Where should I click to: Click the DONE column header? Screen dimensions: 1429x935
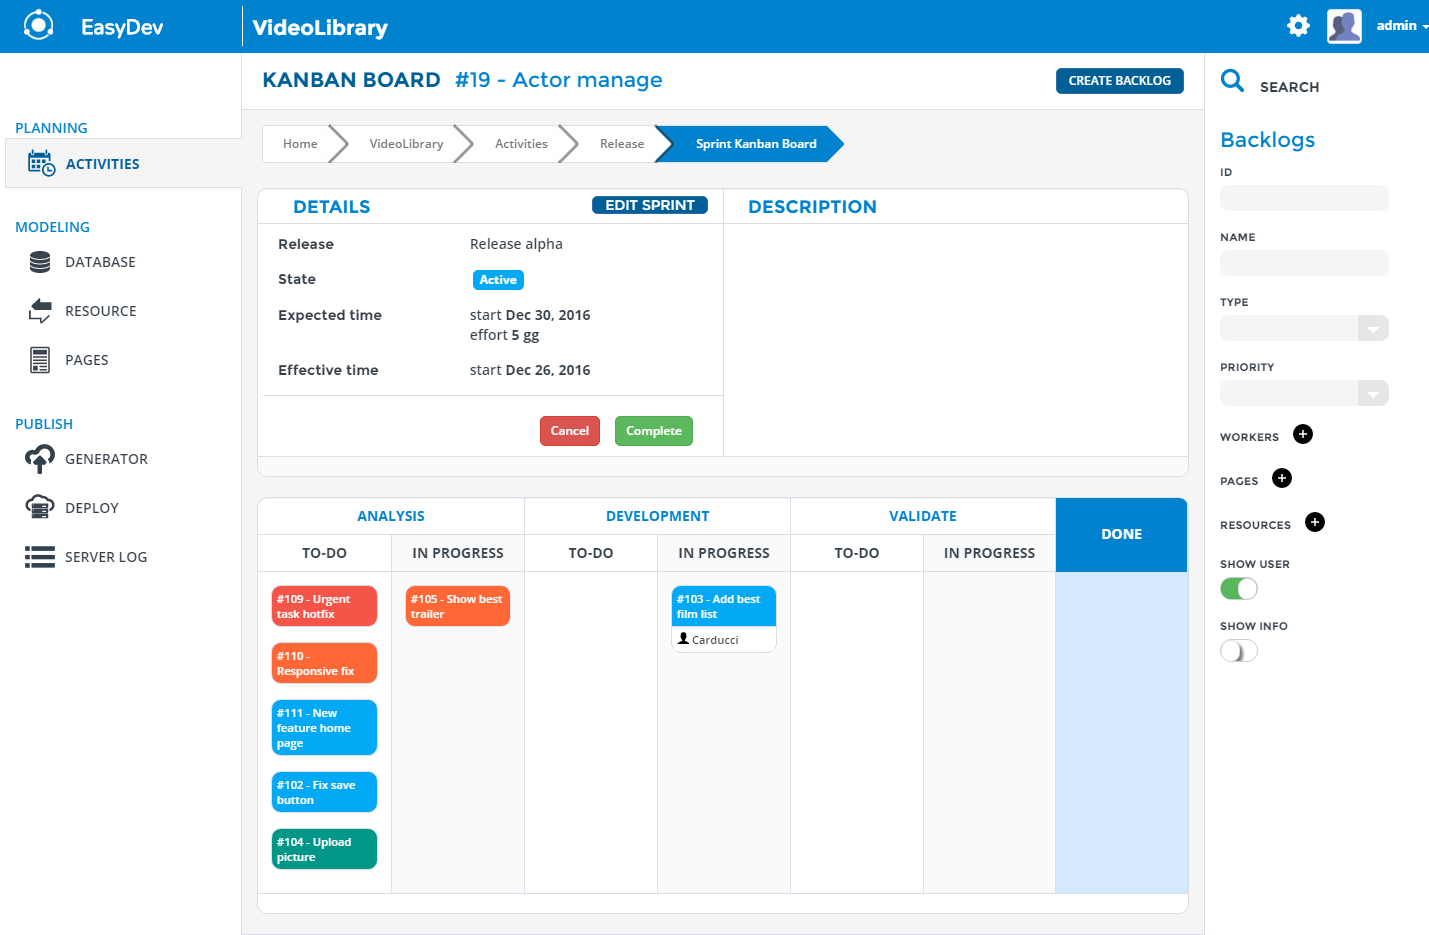point(1121,534)
